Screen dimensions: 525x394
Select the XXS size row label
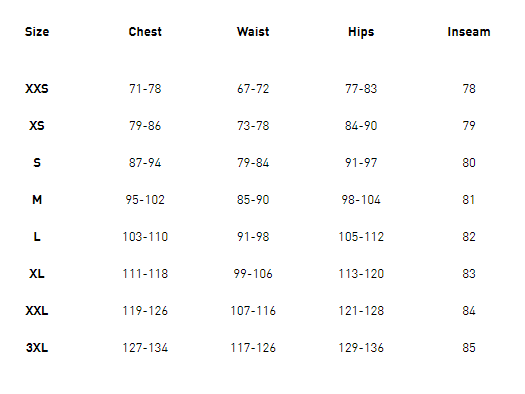(x=37, y=89)
